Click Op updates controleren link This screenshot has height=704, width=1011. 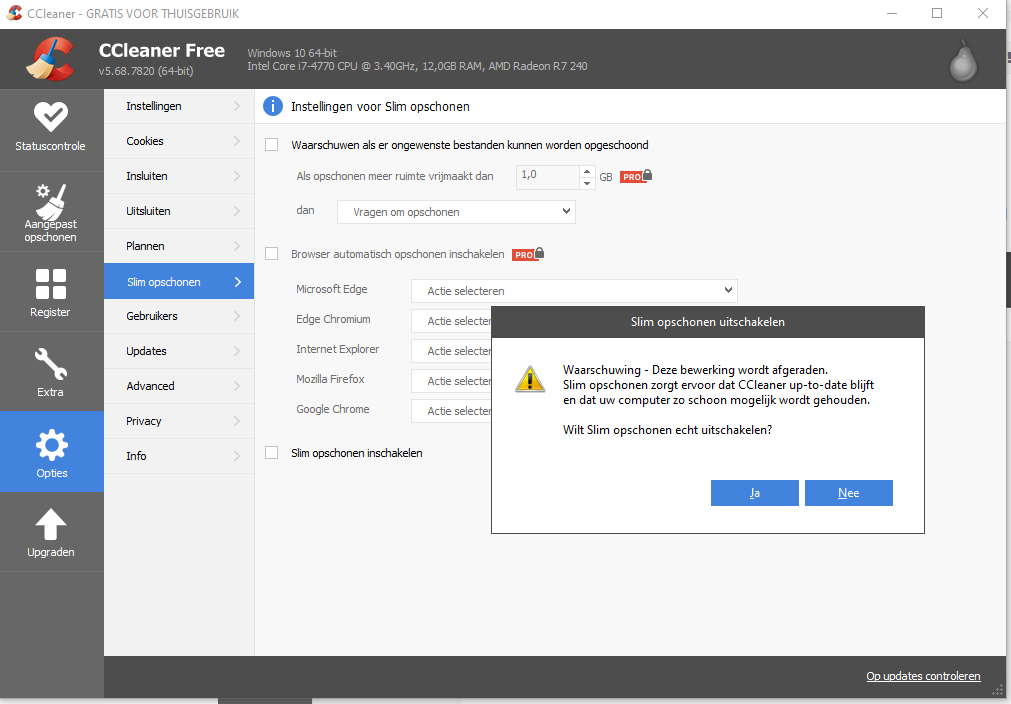coord(923,677)
